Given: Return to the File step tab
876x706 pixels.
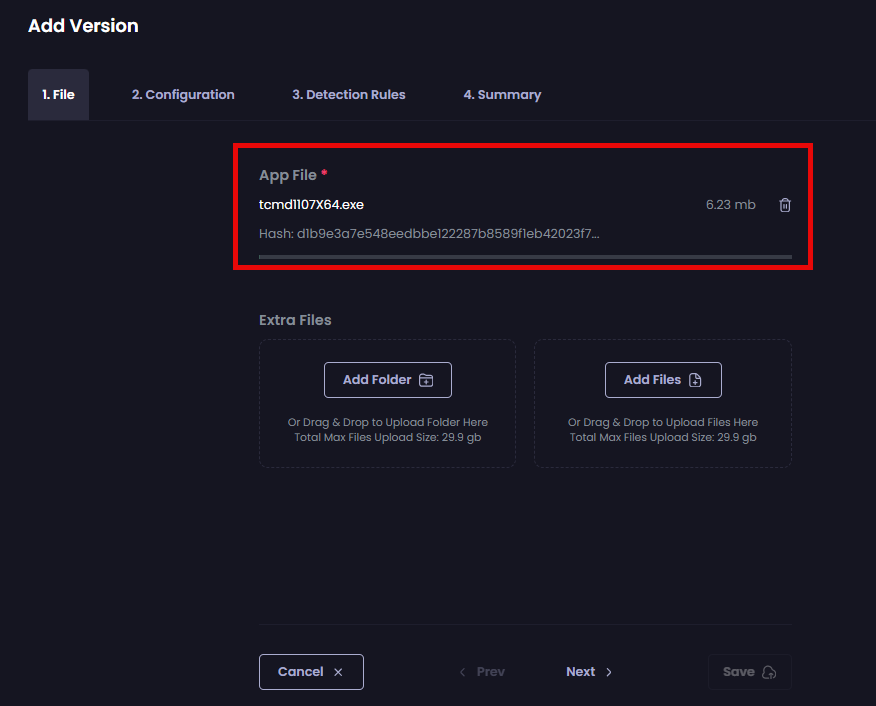Looking at the screenshot, I should pyautogui.click(x=58, y=94).
